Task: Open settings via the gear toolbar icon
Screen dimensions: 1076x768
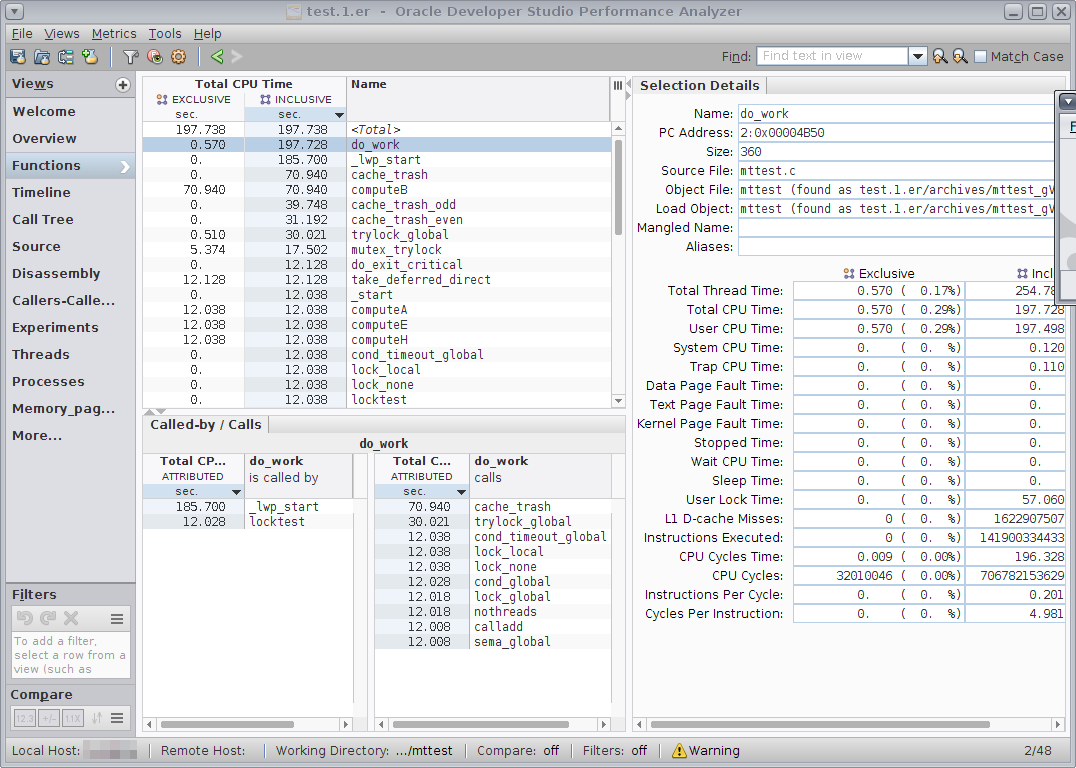Action: [x=179, y=57]
